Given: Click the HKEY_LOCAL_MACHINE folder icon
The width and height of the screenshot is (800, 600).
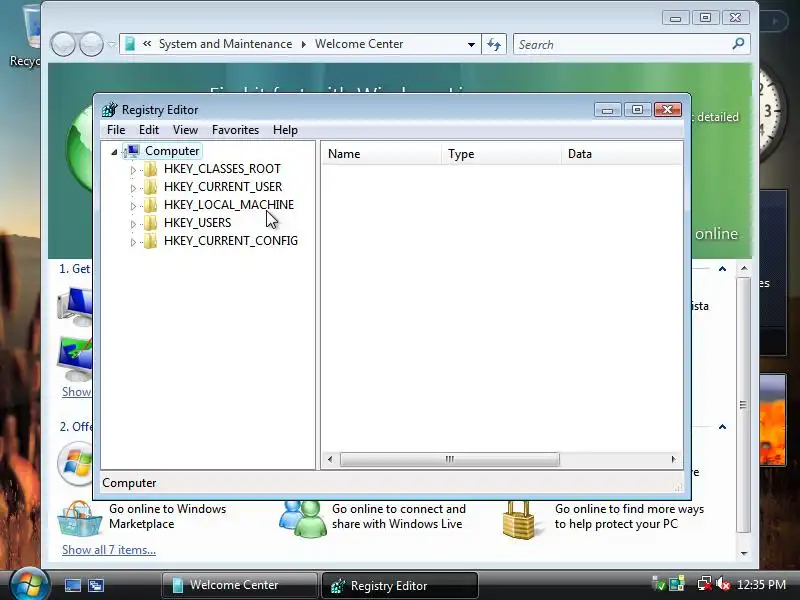Looking at the screenshot, I should click(x=151, y=205).
